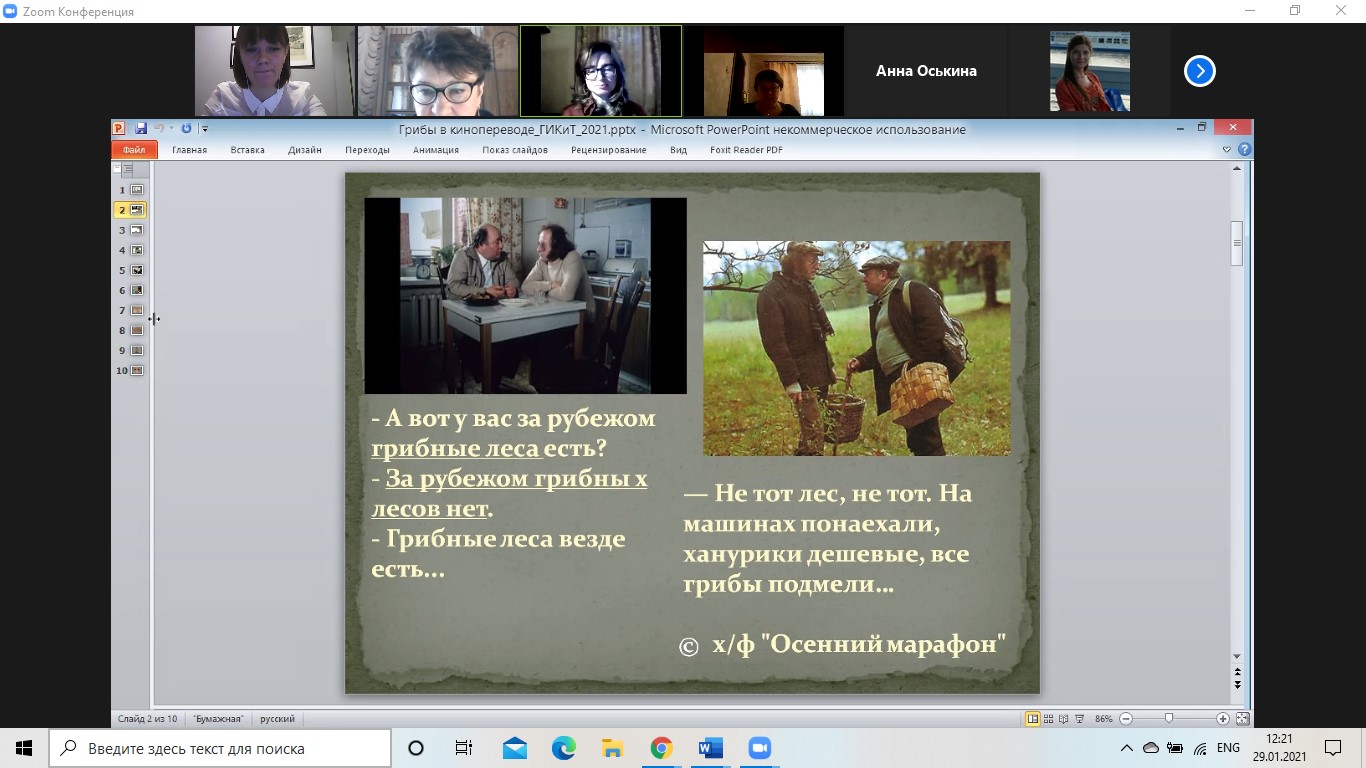Open the Анимация ribbon tab
The height and width of the screenshot is (768, 1366).
pos(435,150)
